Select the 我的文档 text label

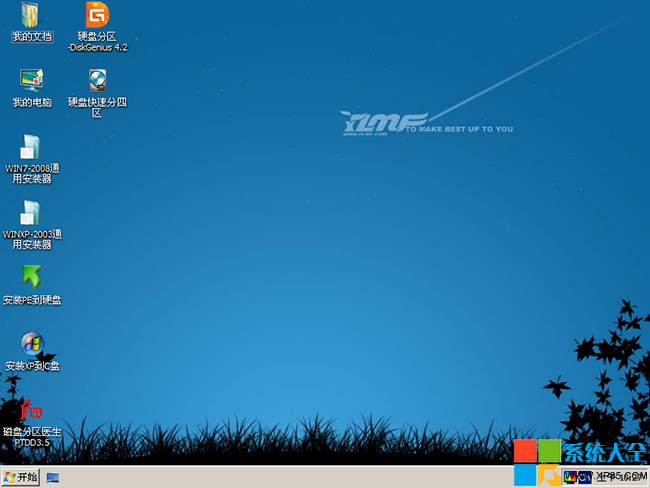point(31,37)
